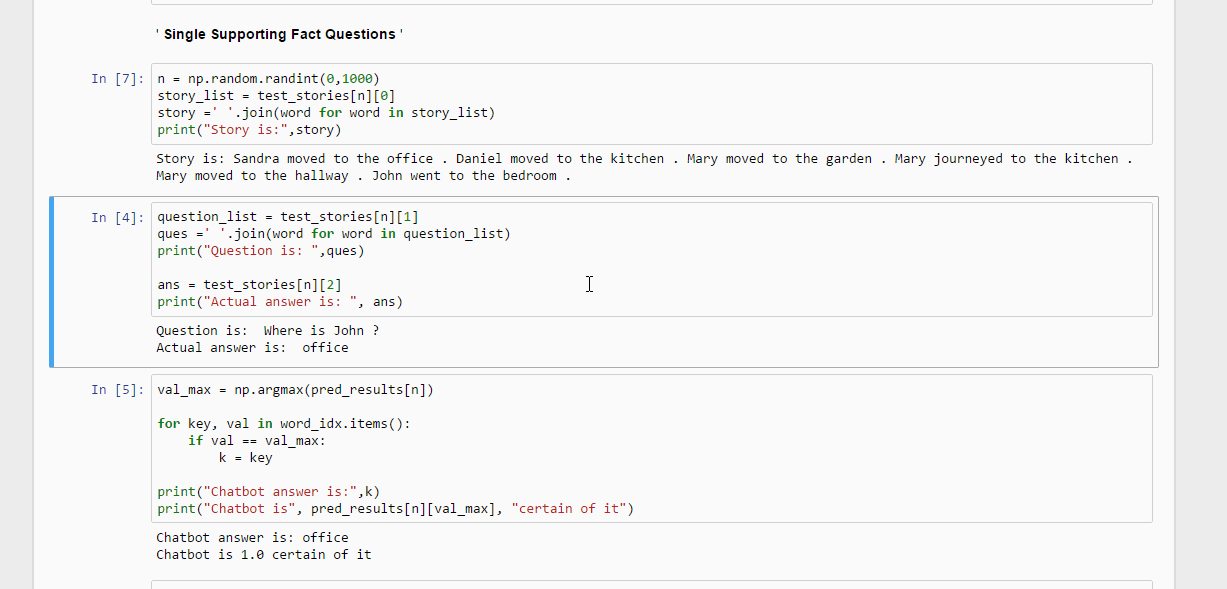Select the In [4] cell prompt
The image size is (1227, 589).
click(118, 217)
